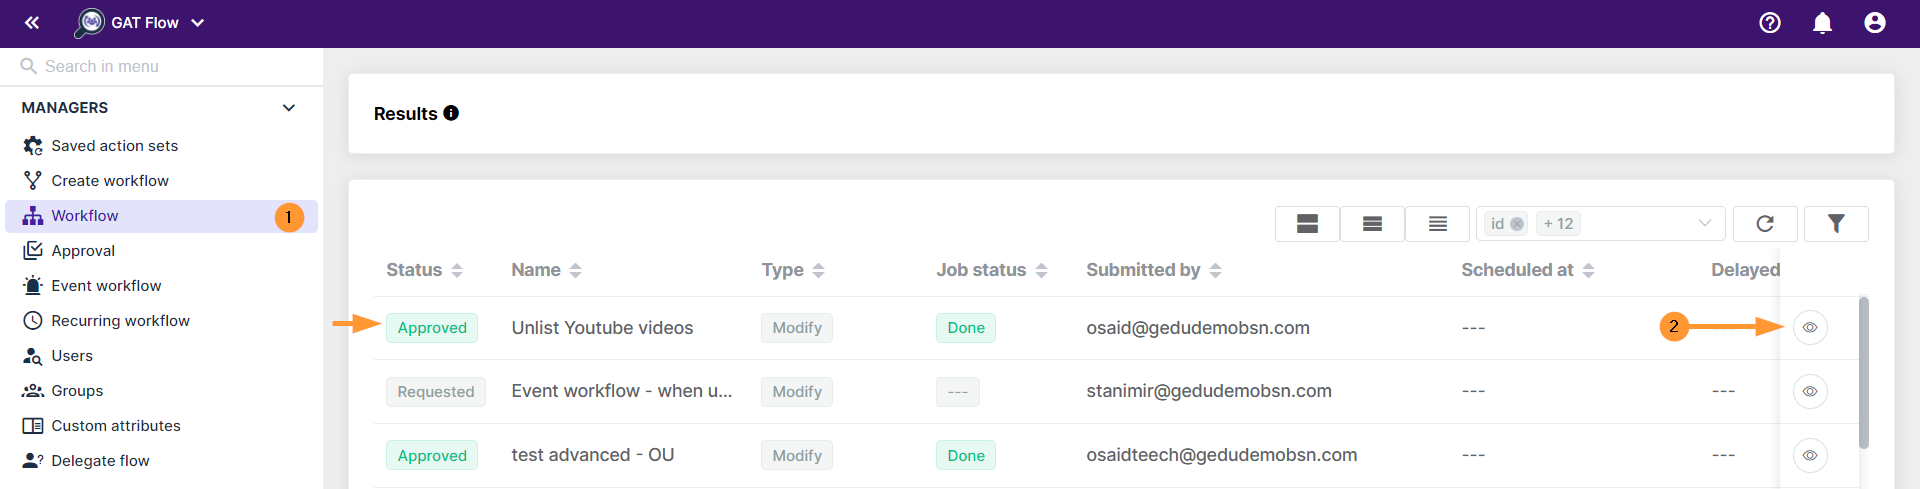Image resolution: width=1920 pixels, height=489 pixels.
Task: Select the large row density view
Action: (1307, 224)
